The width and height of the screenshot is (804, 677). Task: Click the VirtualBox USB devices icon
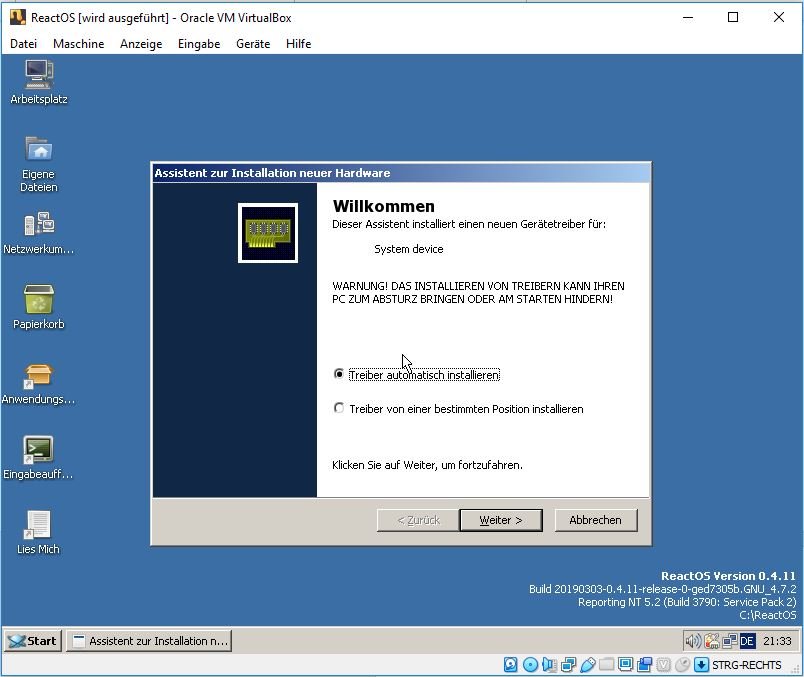coord(588,665)
